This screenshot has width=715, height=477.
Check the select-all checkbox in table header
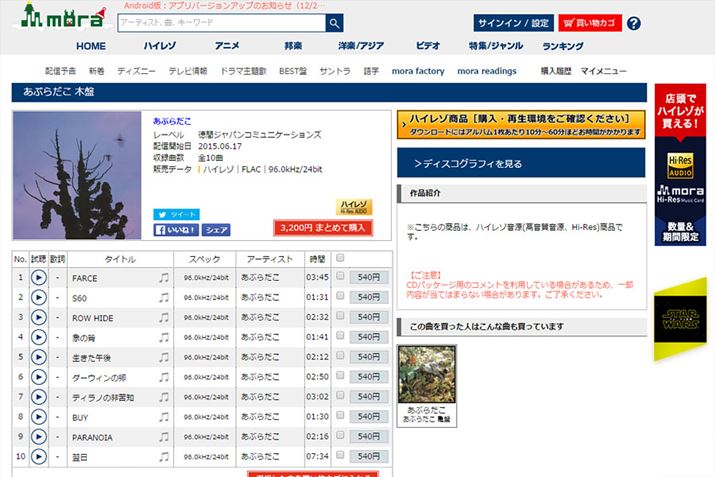coord(341,258)
